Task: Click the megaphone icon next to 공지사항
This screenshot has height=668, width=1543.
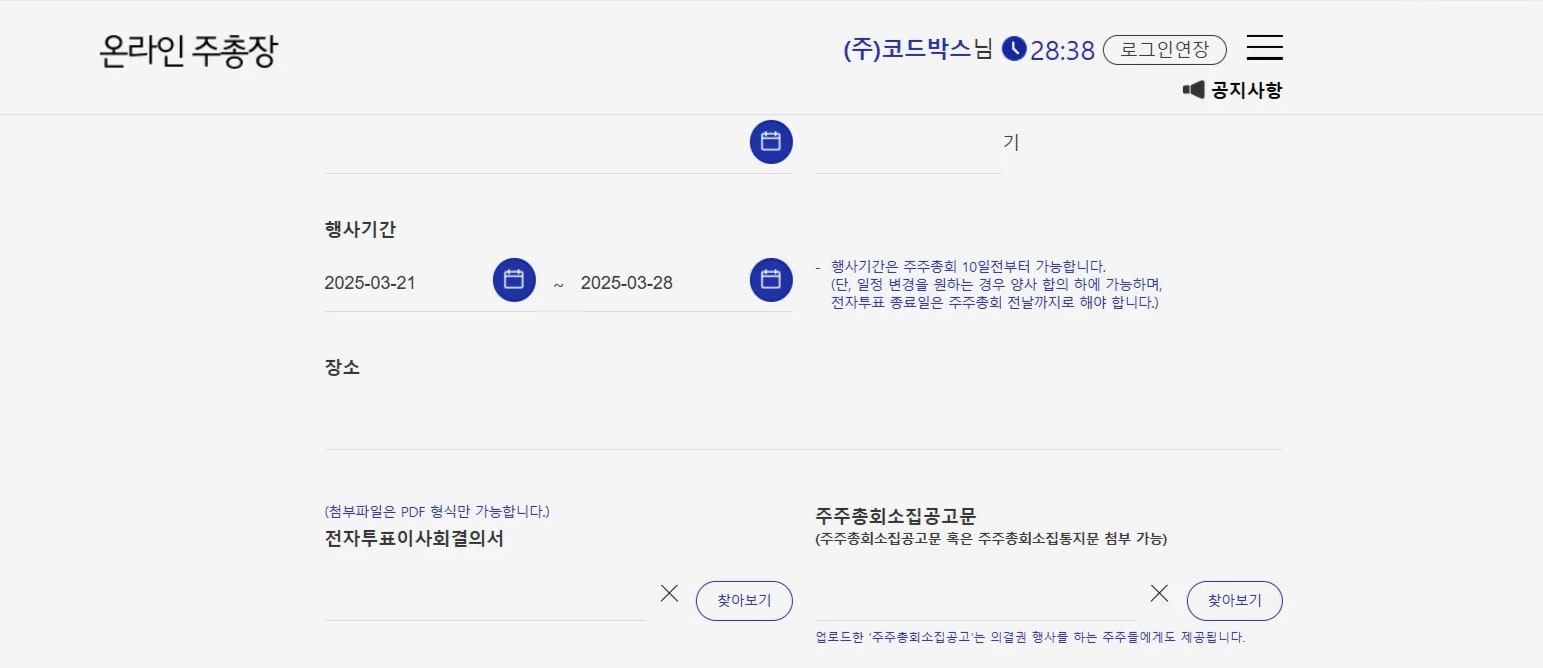Action: click(1190, 89)
